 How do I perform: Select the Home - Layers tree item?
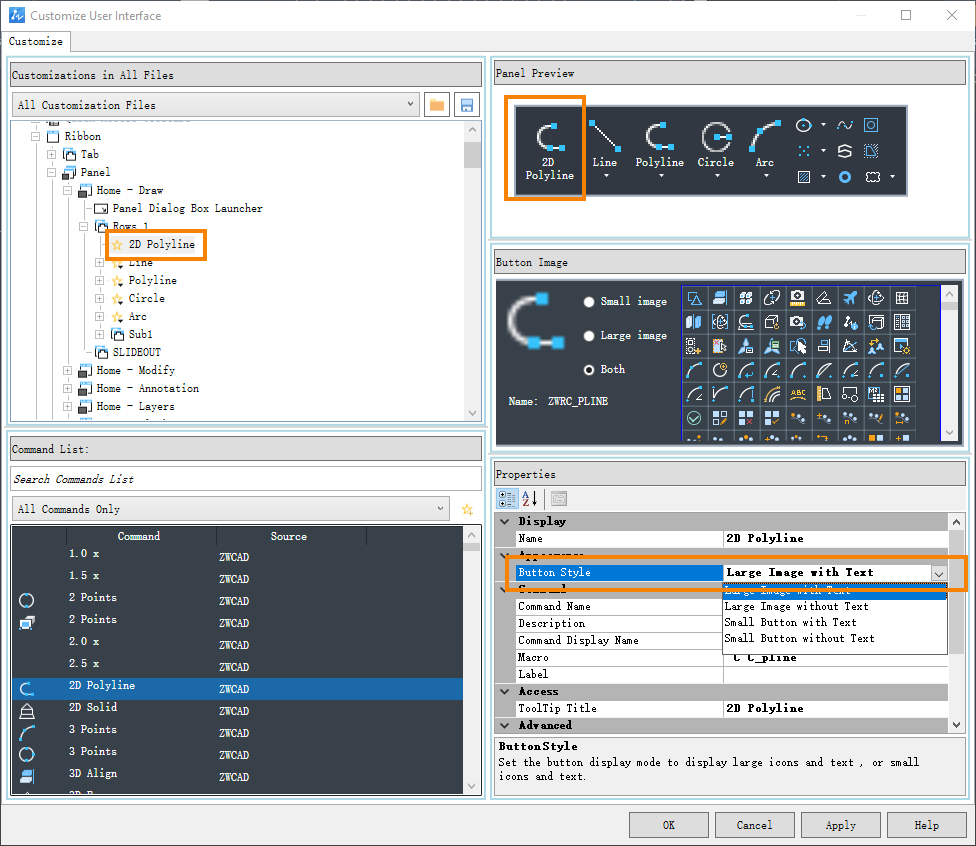coord(135,407)
